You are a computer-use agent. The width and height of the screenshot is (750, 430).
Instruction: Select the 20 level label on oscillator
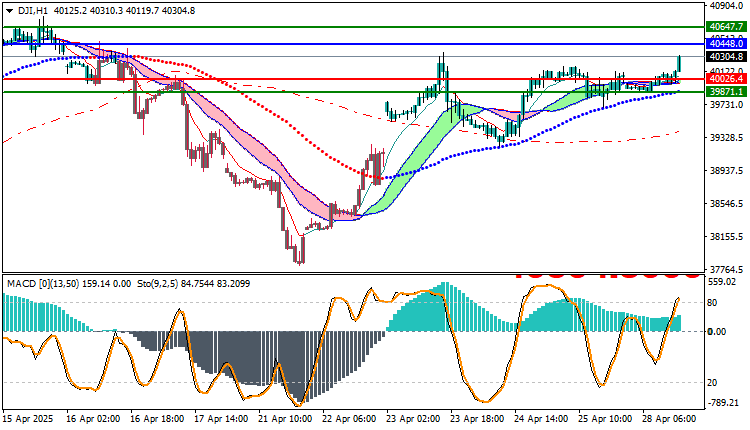tap(712, 383)
